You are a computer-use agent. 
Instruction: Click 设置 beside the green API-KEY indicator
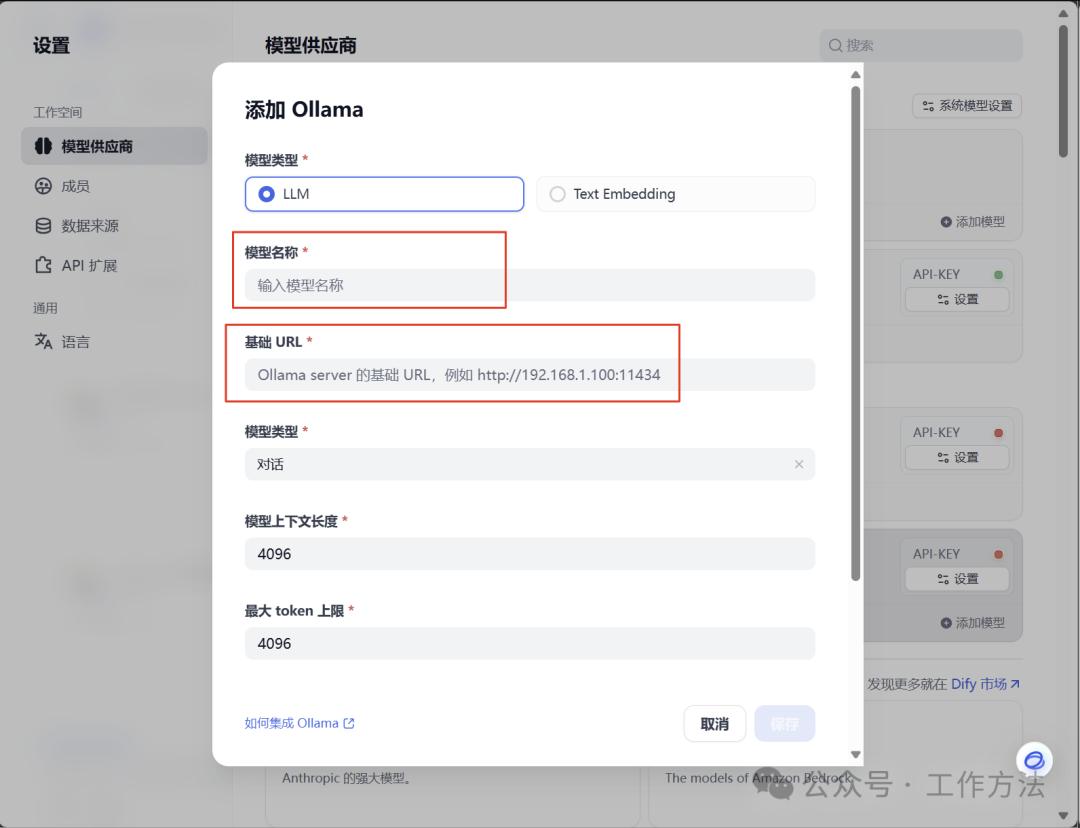(x=957, y=300)
